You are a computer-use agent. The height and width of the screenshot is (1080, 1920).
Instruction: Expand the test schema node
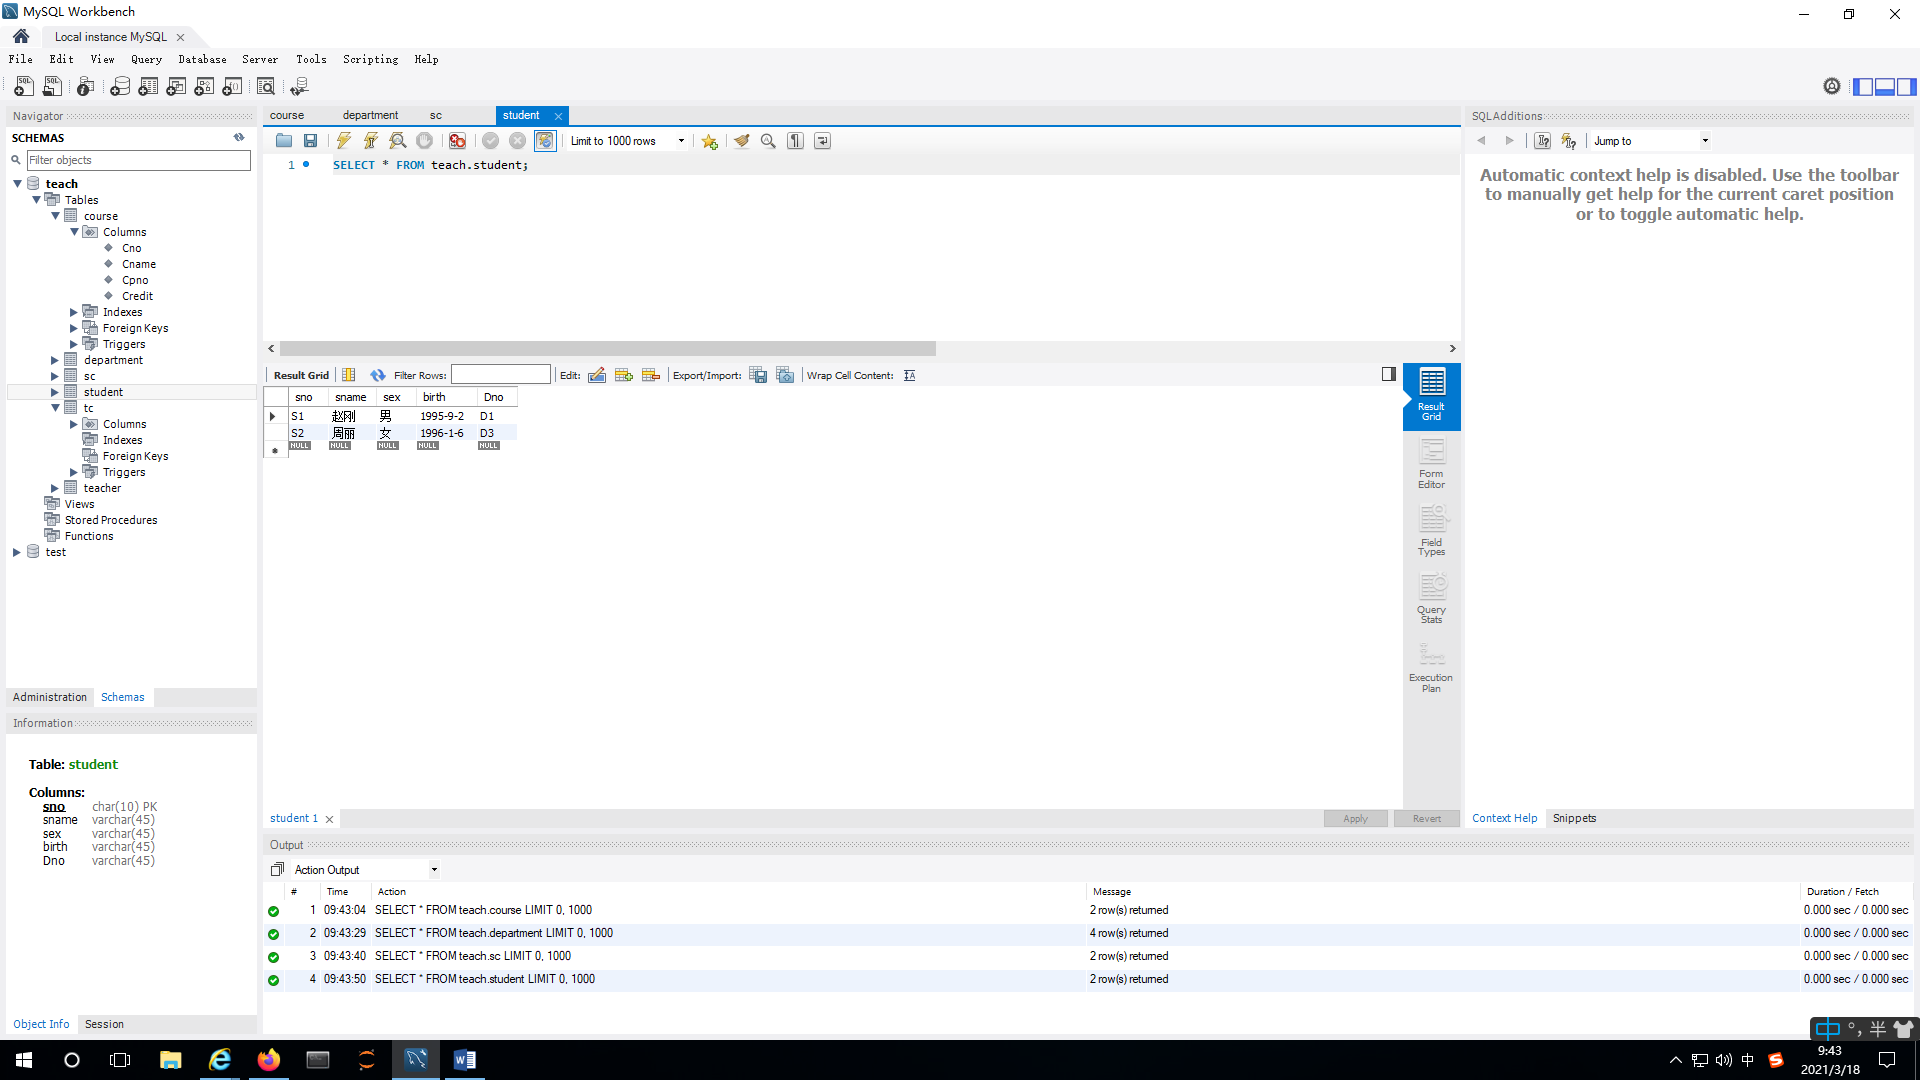click(x=17, y=552)
